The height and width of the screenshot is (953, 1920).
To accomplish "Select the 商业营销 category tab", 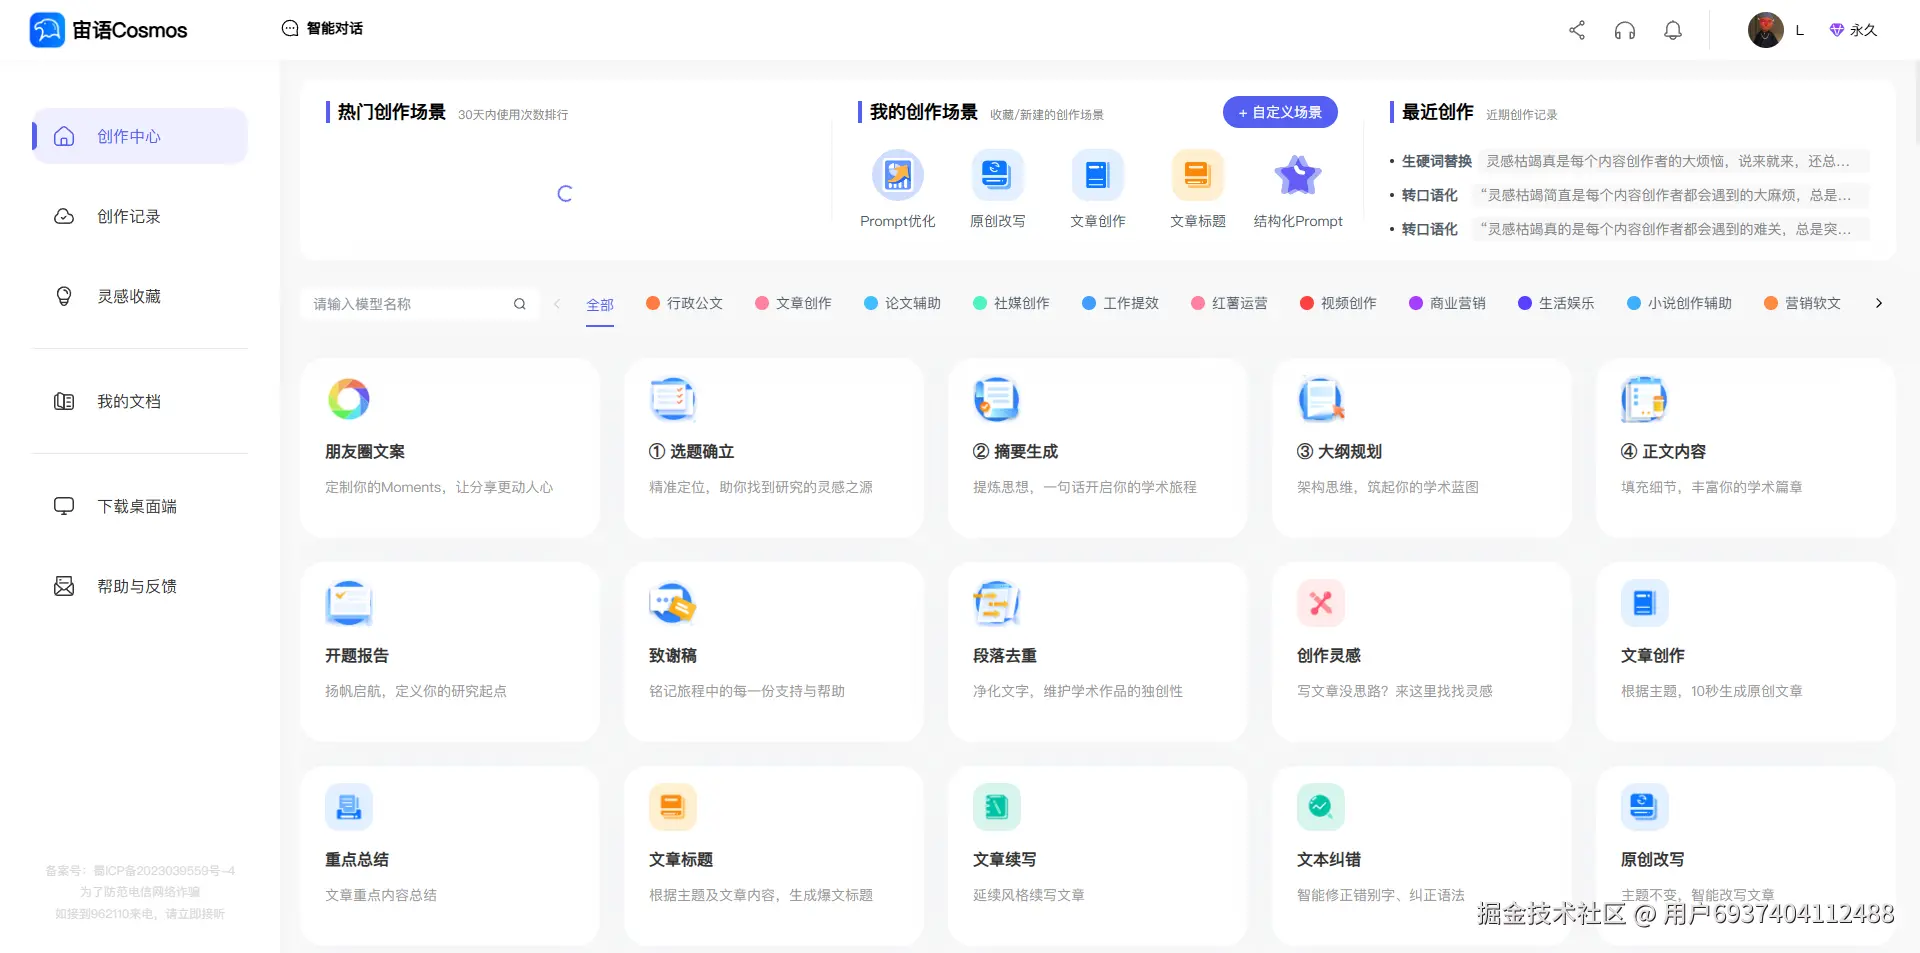I will 1448,303.
